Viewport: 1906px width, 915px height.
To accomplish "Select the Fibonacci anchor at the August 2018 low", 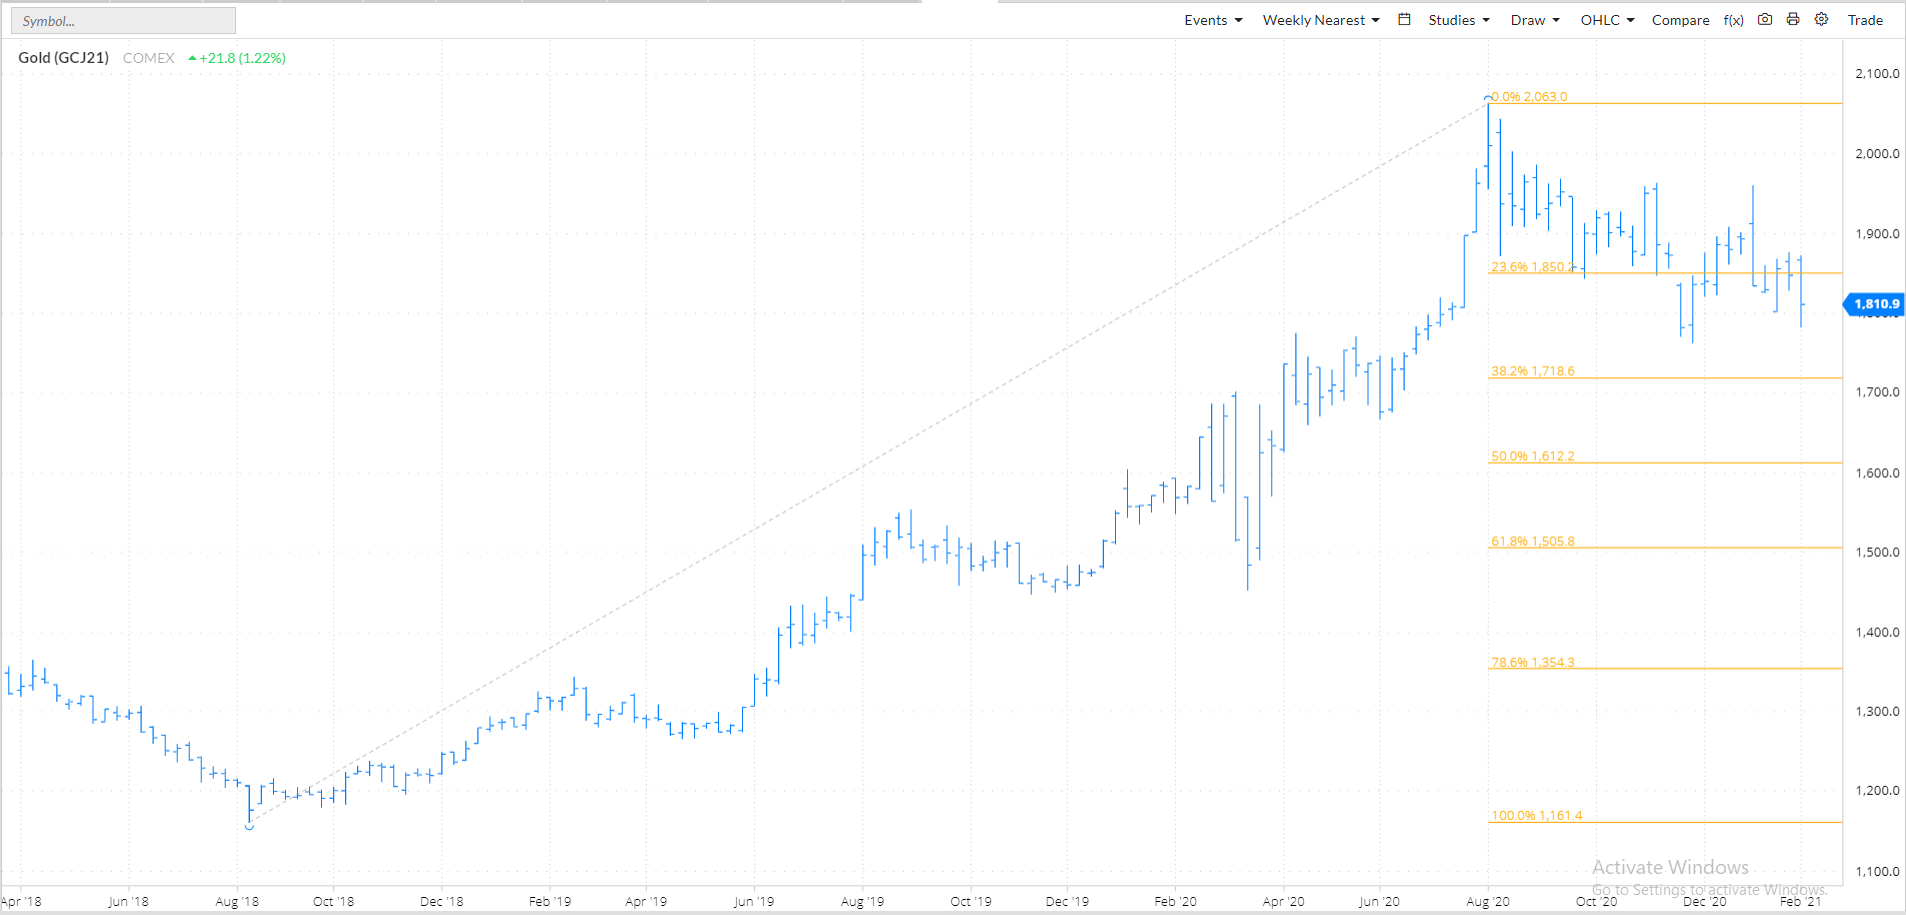I will pos(249,826).
